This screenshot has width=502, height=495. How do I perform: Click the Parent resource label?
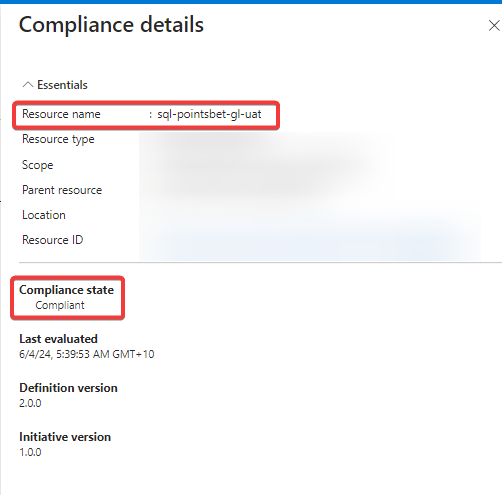click(62, 190)
